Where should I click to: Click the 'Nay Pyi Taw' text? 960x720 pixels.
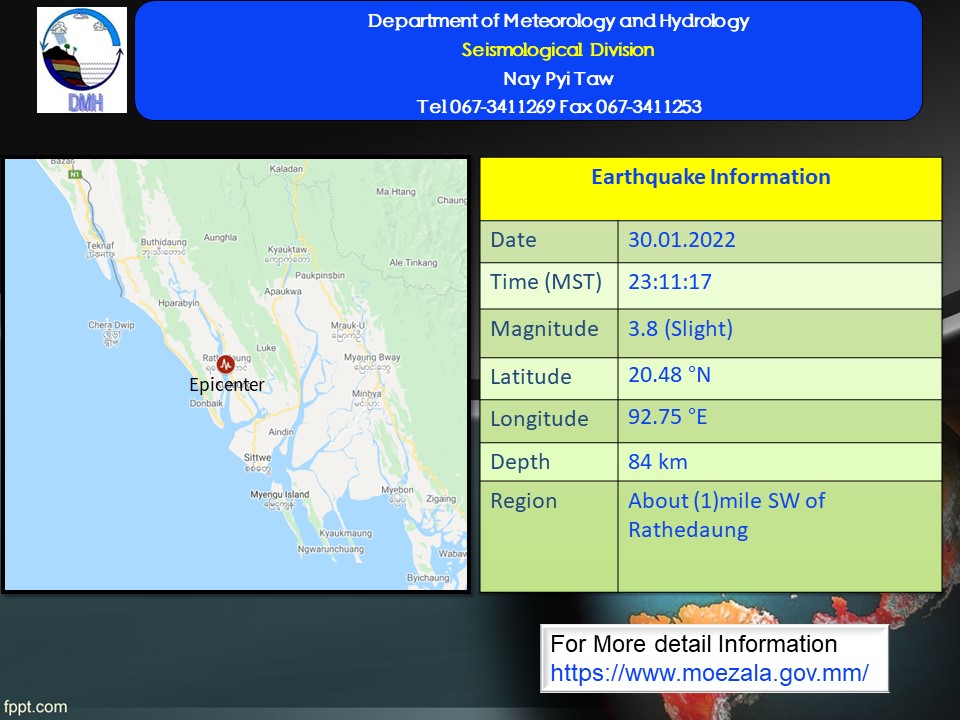(558, 78)
